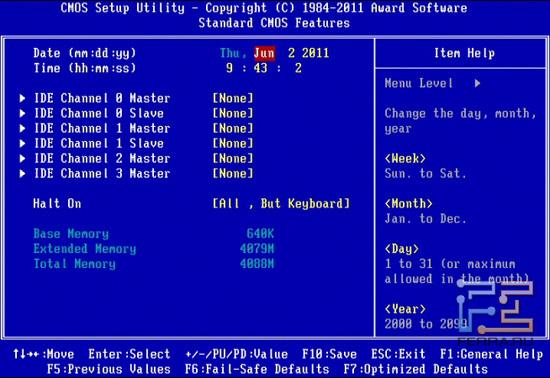
Task: Click the <Year> help heading
Action: [x=405, y=309]
